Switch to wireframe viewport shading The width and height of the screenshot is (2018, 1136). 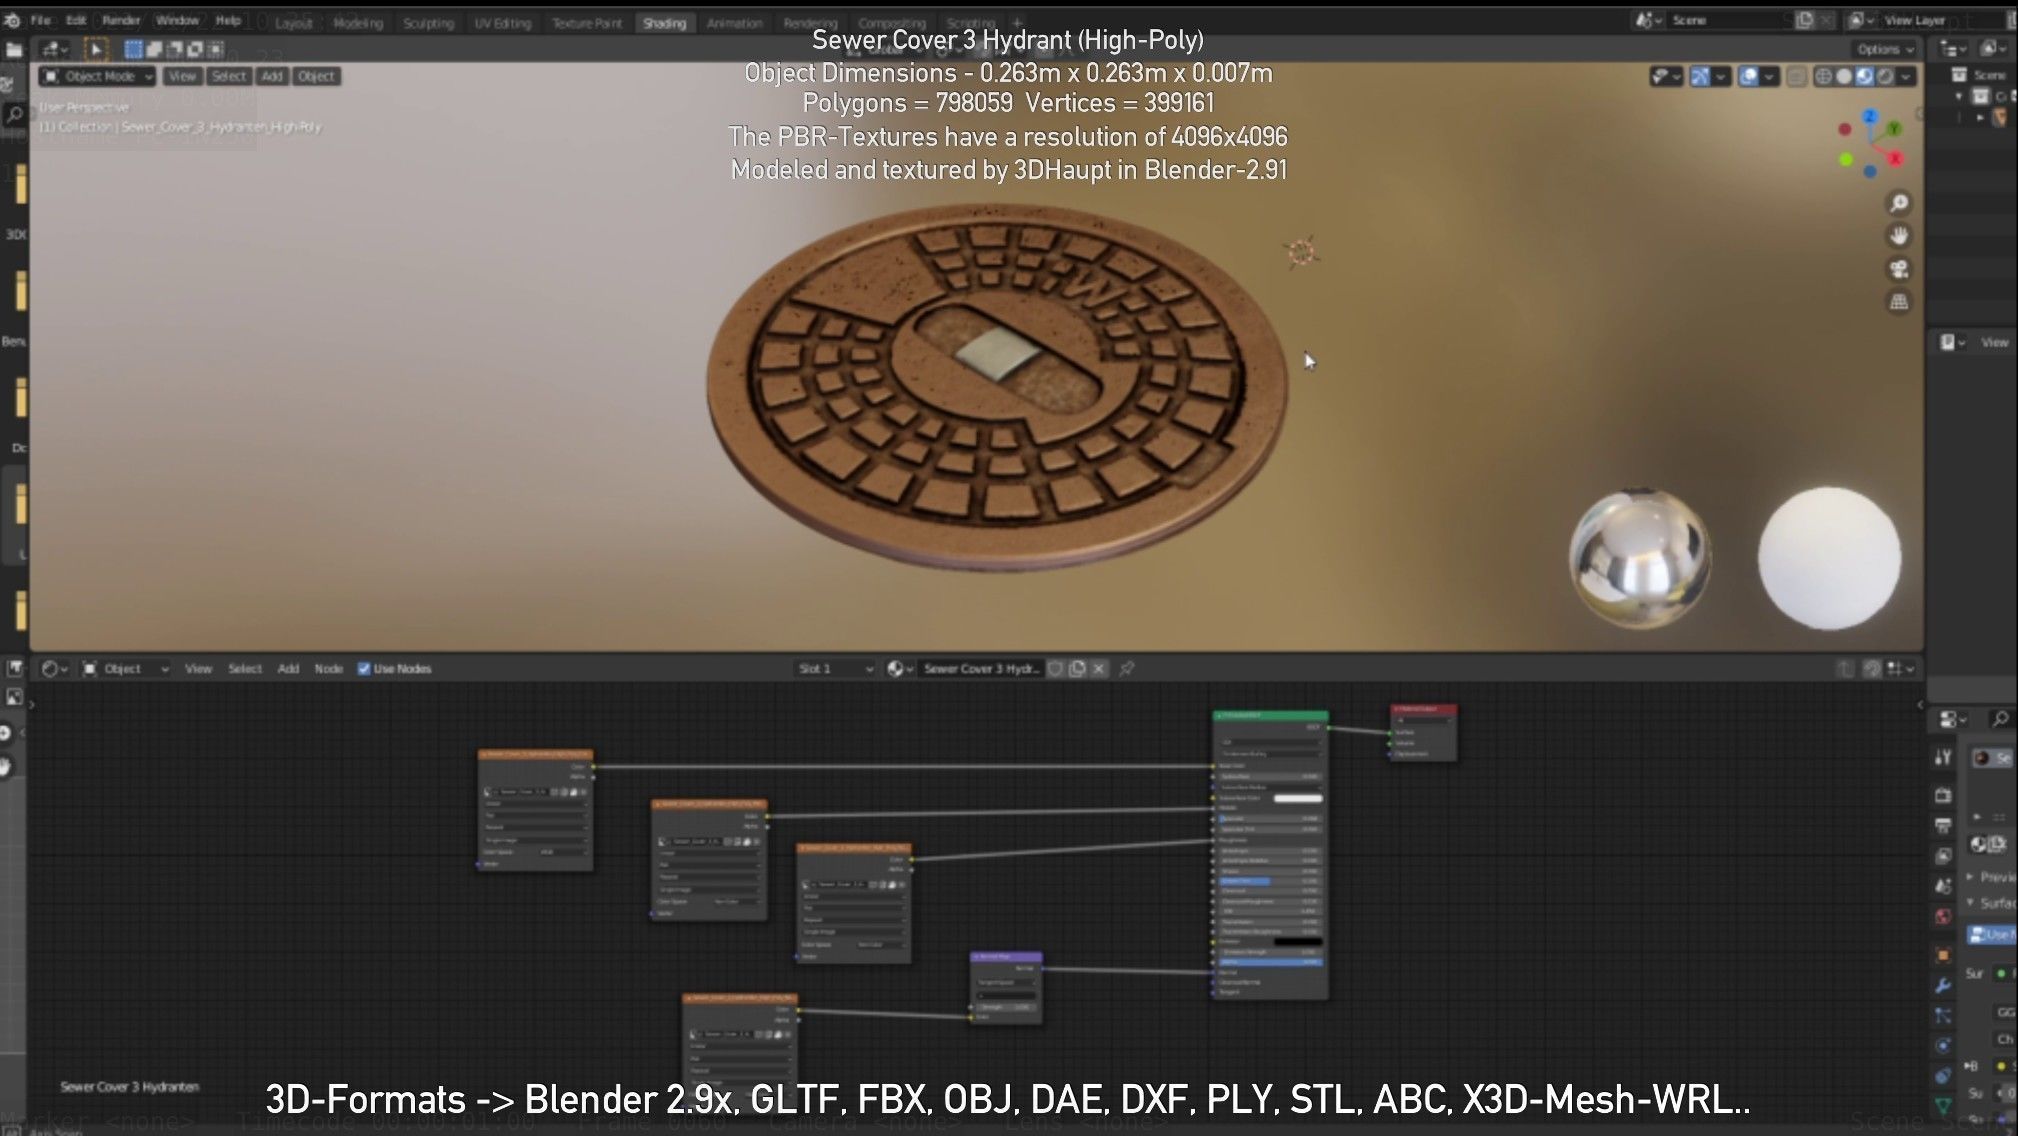(1823, 76)
